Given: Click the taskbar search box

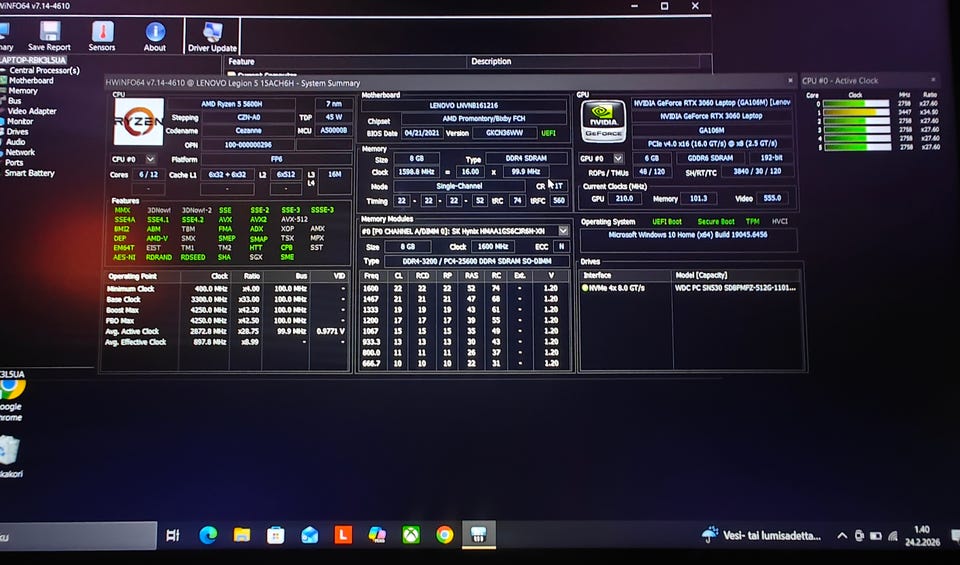Looking at the screenshot, I should [x=78, y=536].
